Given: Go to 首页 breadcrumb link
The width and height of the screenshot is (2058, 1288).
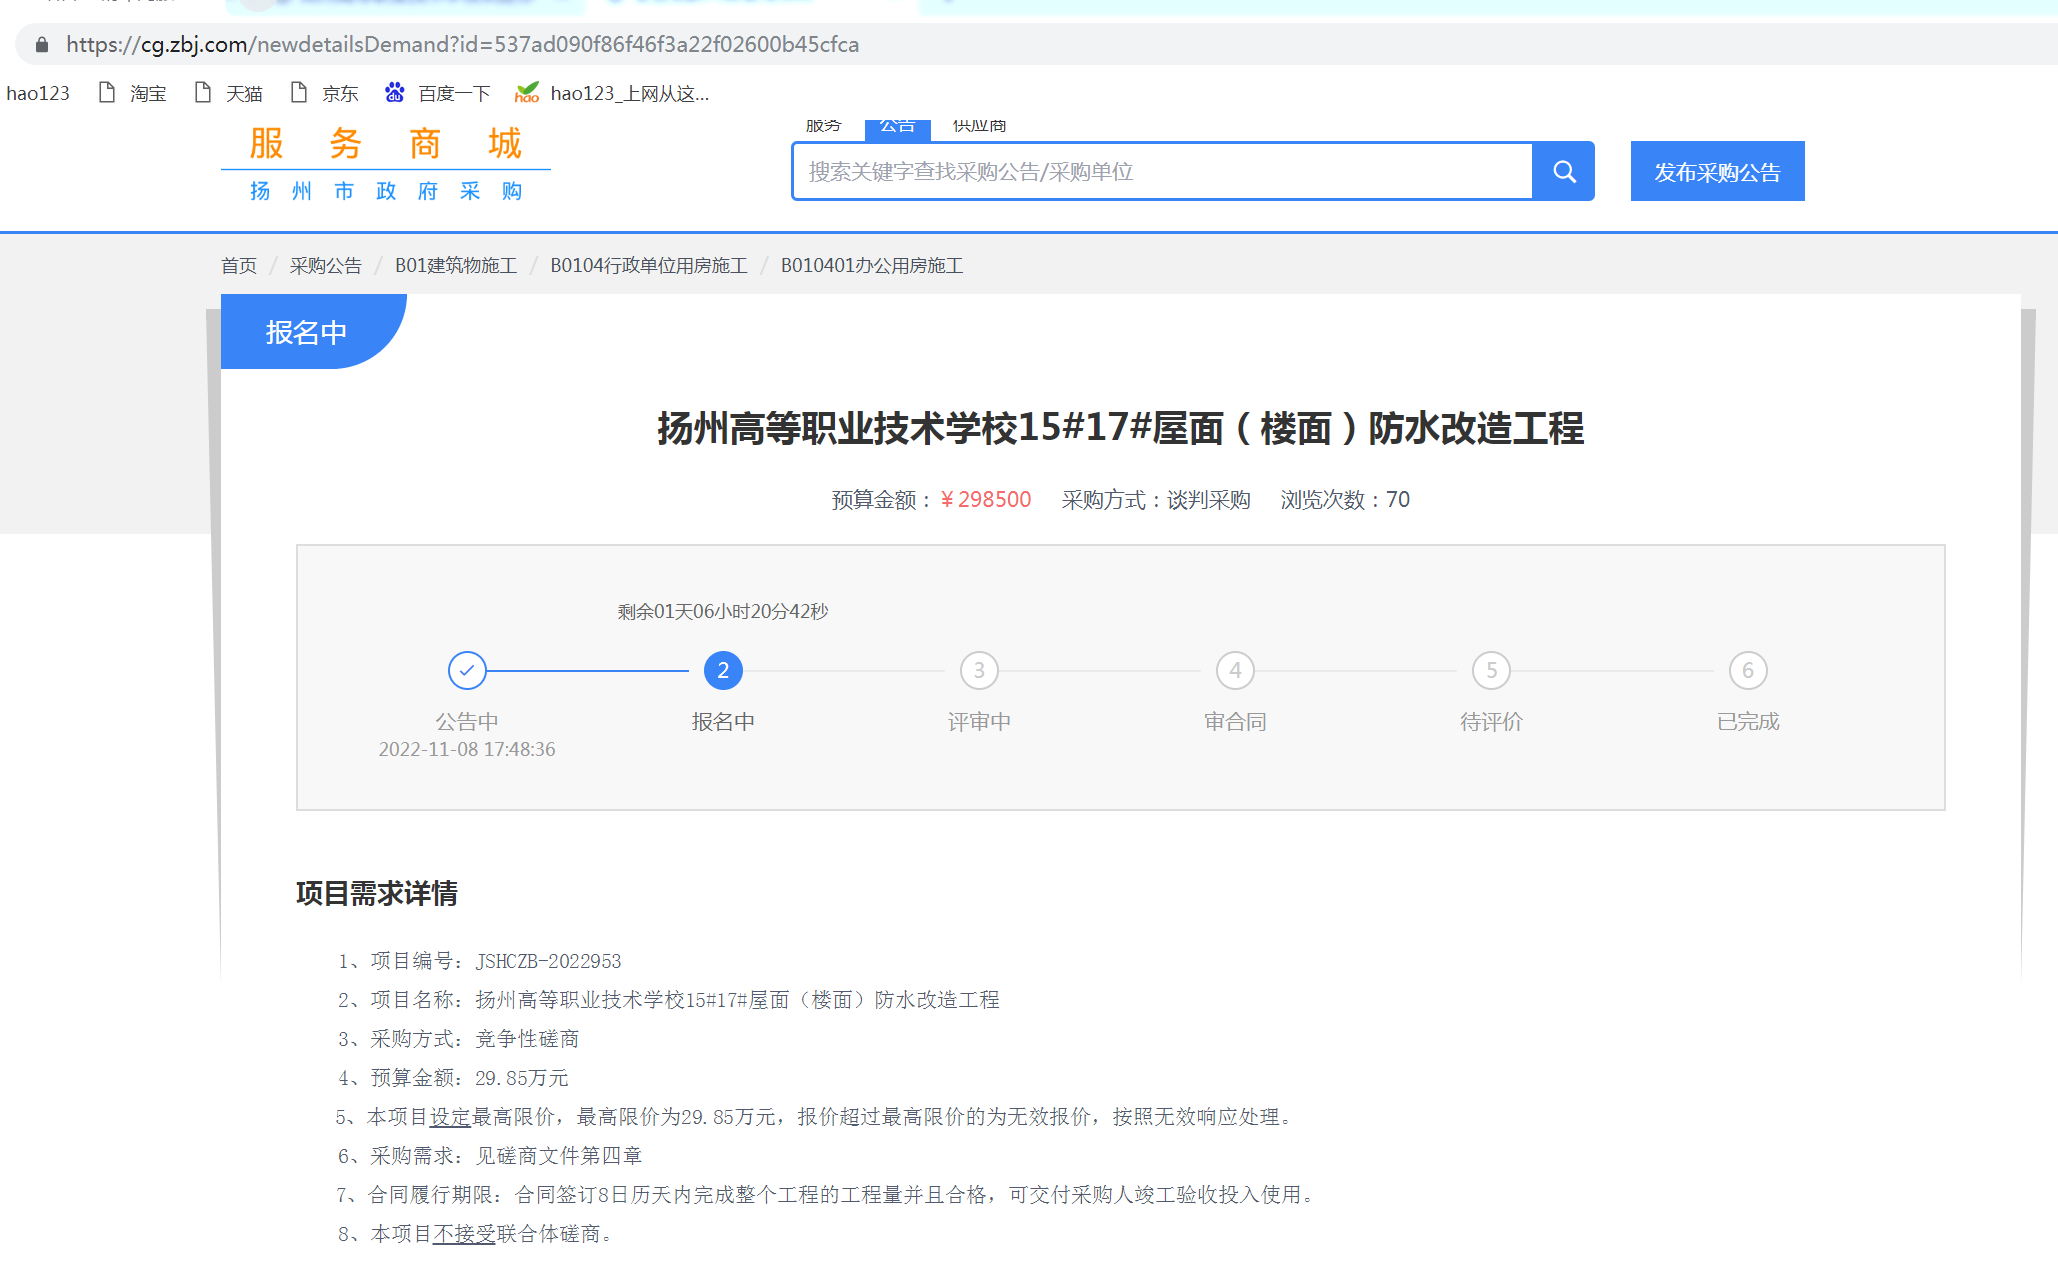Looking at the screenshot, I should pyautogui.click(x=239, y=266).
